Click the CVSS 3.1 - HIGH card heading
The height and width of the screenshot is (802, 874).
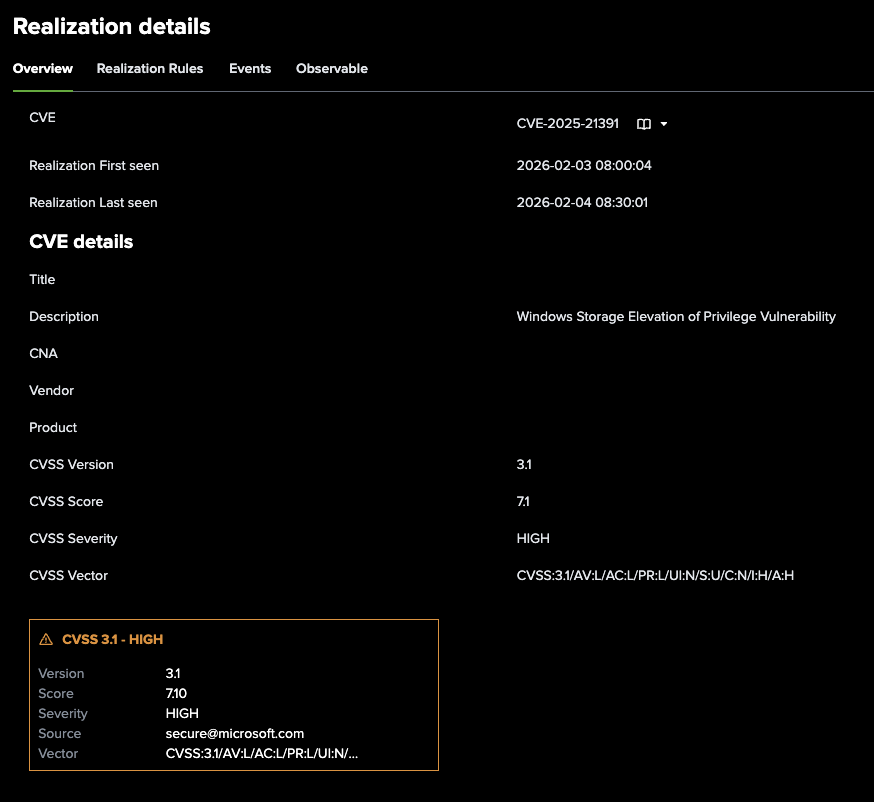pos(112,639)
